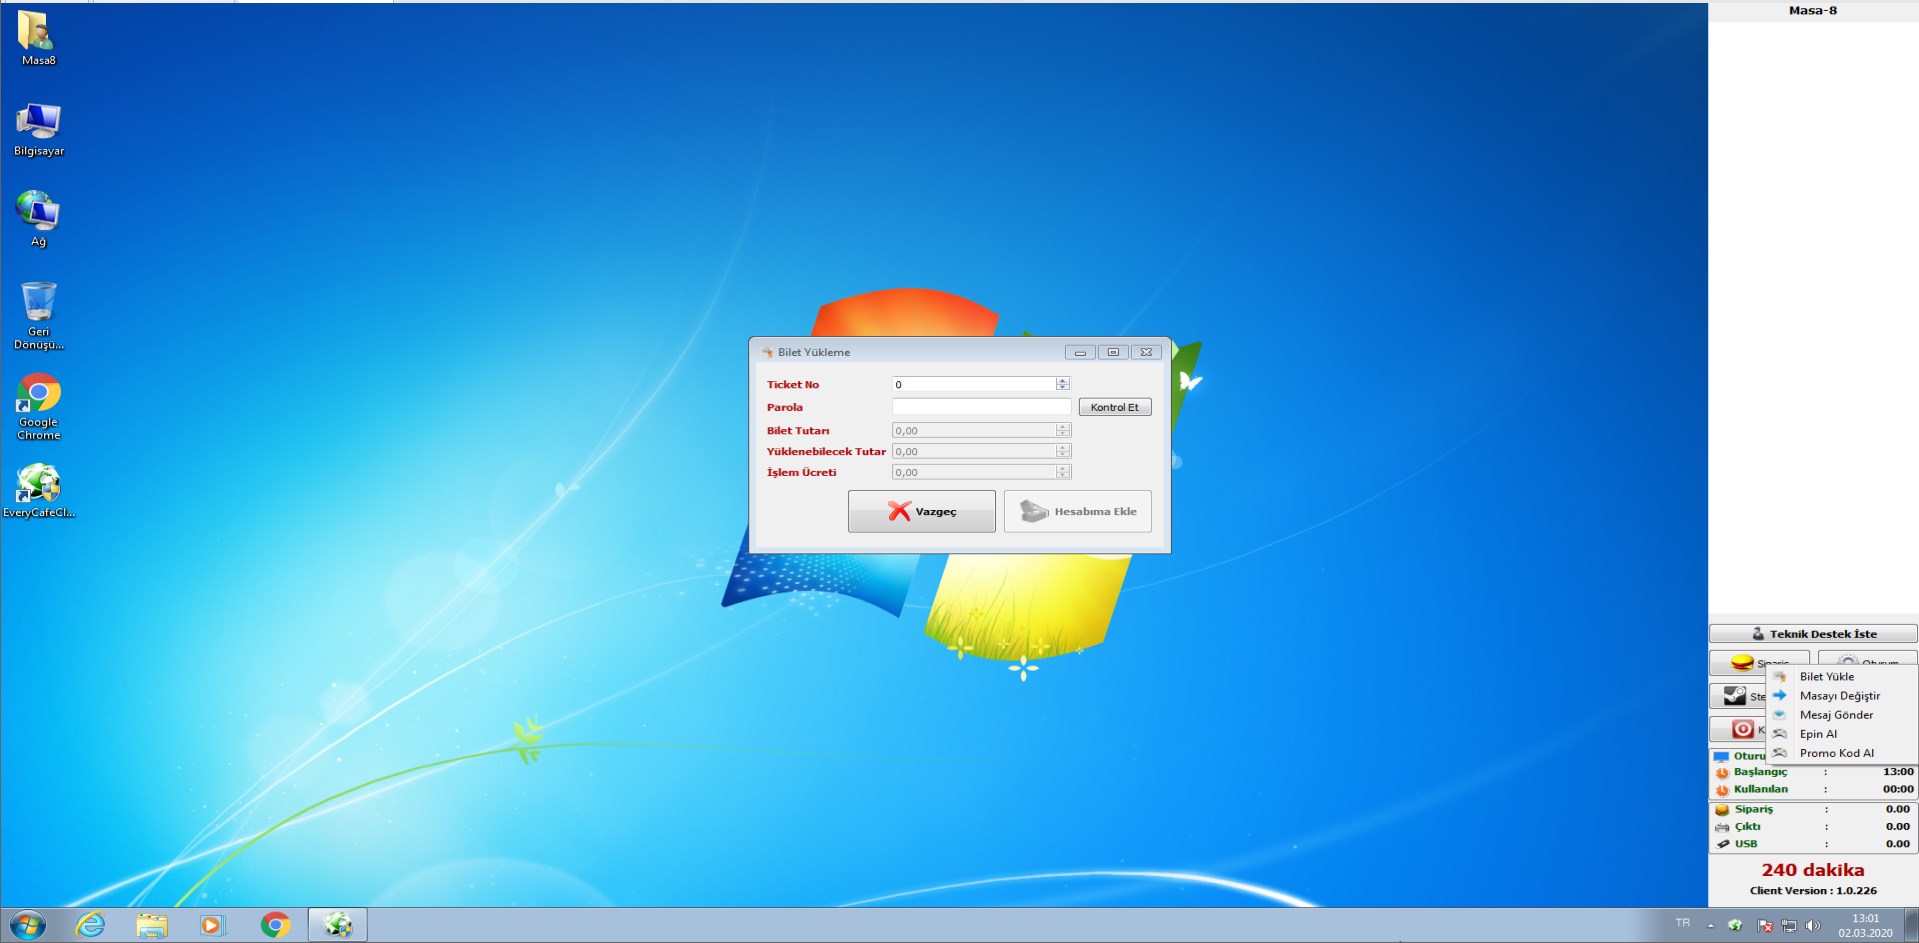Click the EveryCafe icon in system tray
This screenshot has height=943, width=1919.
pos(1735,925)
